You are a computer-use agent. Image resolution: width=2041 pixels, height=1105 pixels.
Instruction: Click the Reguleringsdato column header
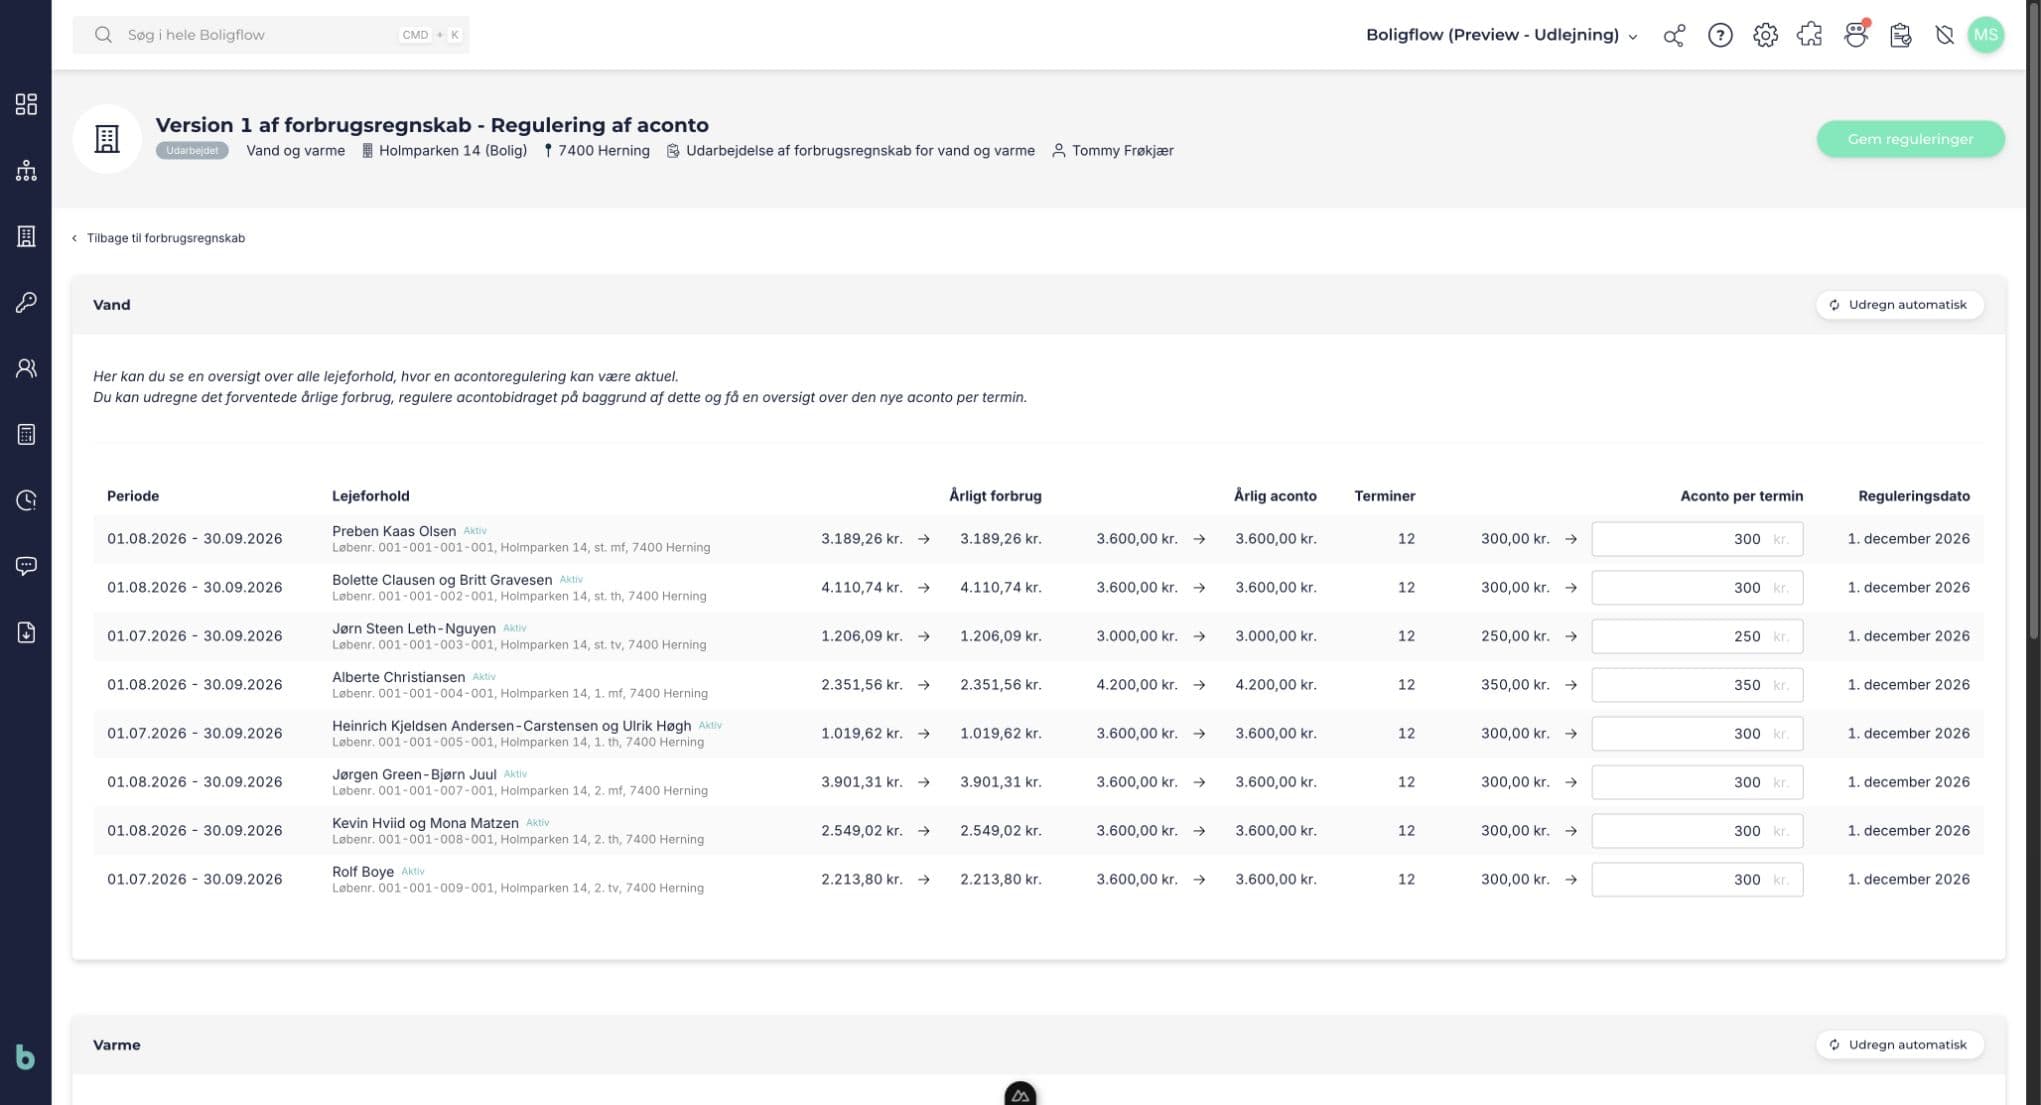(x=1914, y=496)
